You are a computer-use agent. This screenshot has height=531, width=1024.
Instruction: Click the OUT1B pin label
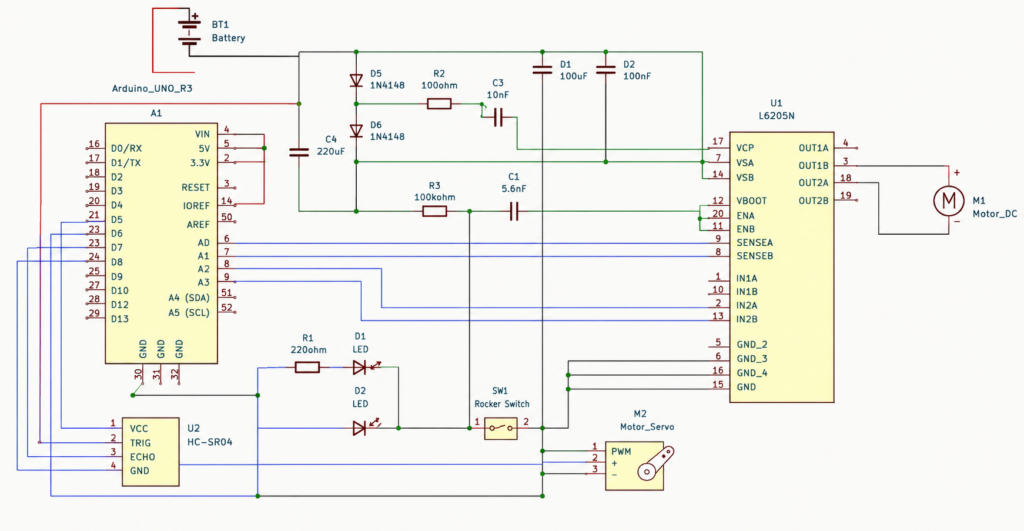(x=813, y=166)
